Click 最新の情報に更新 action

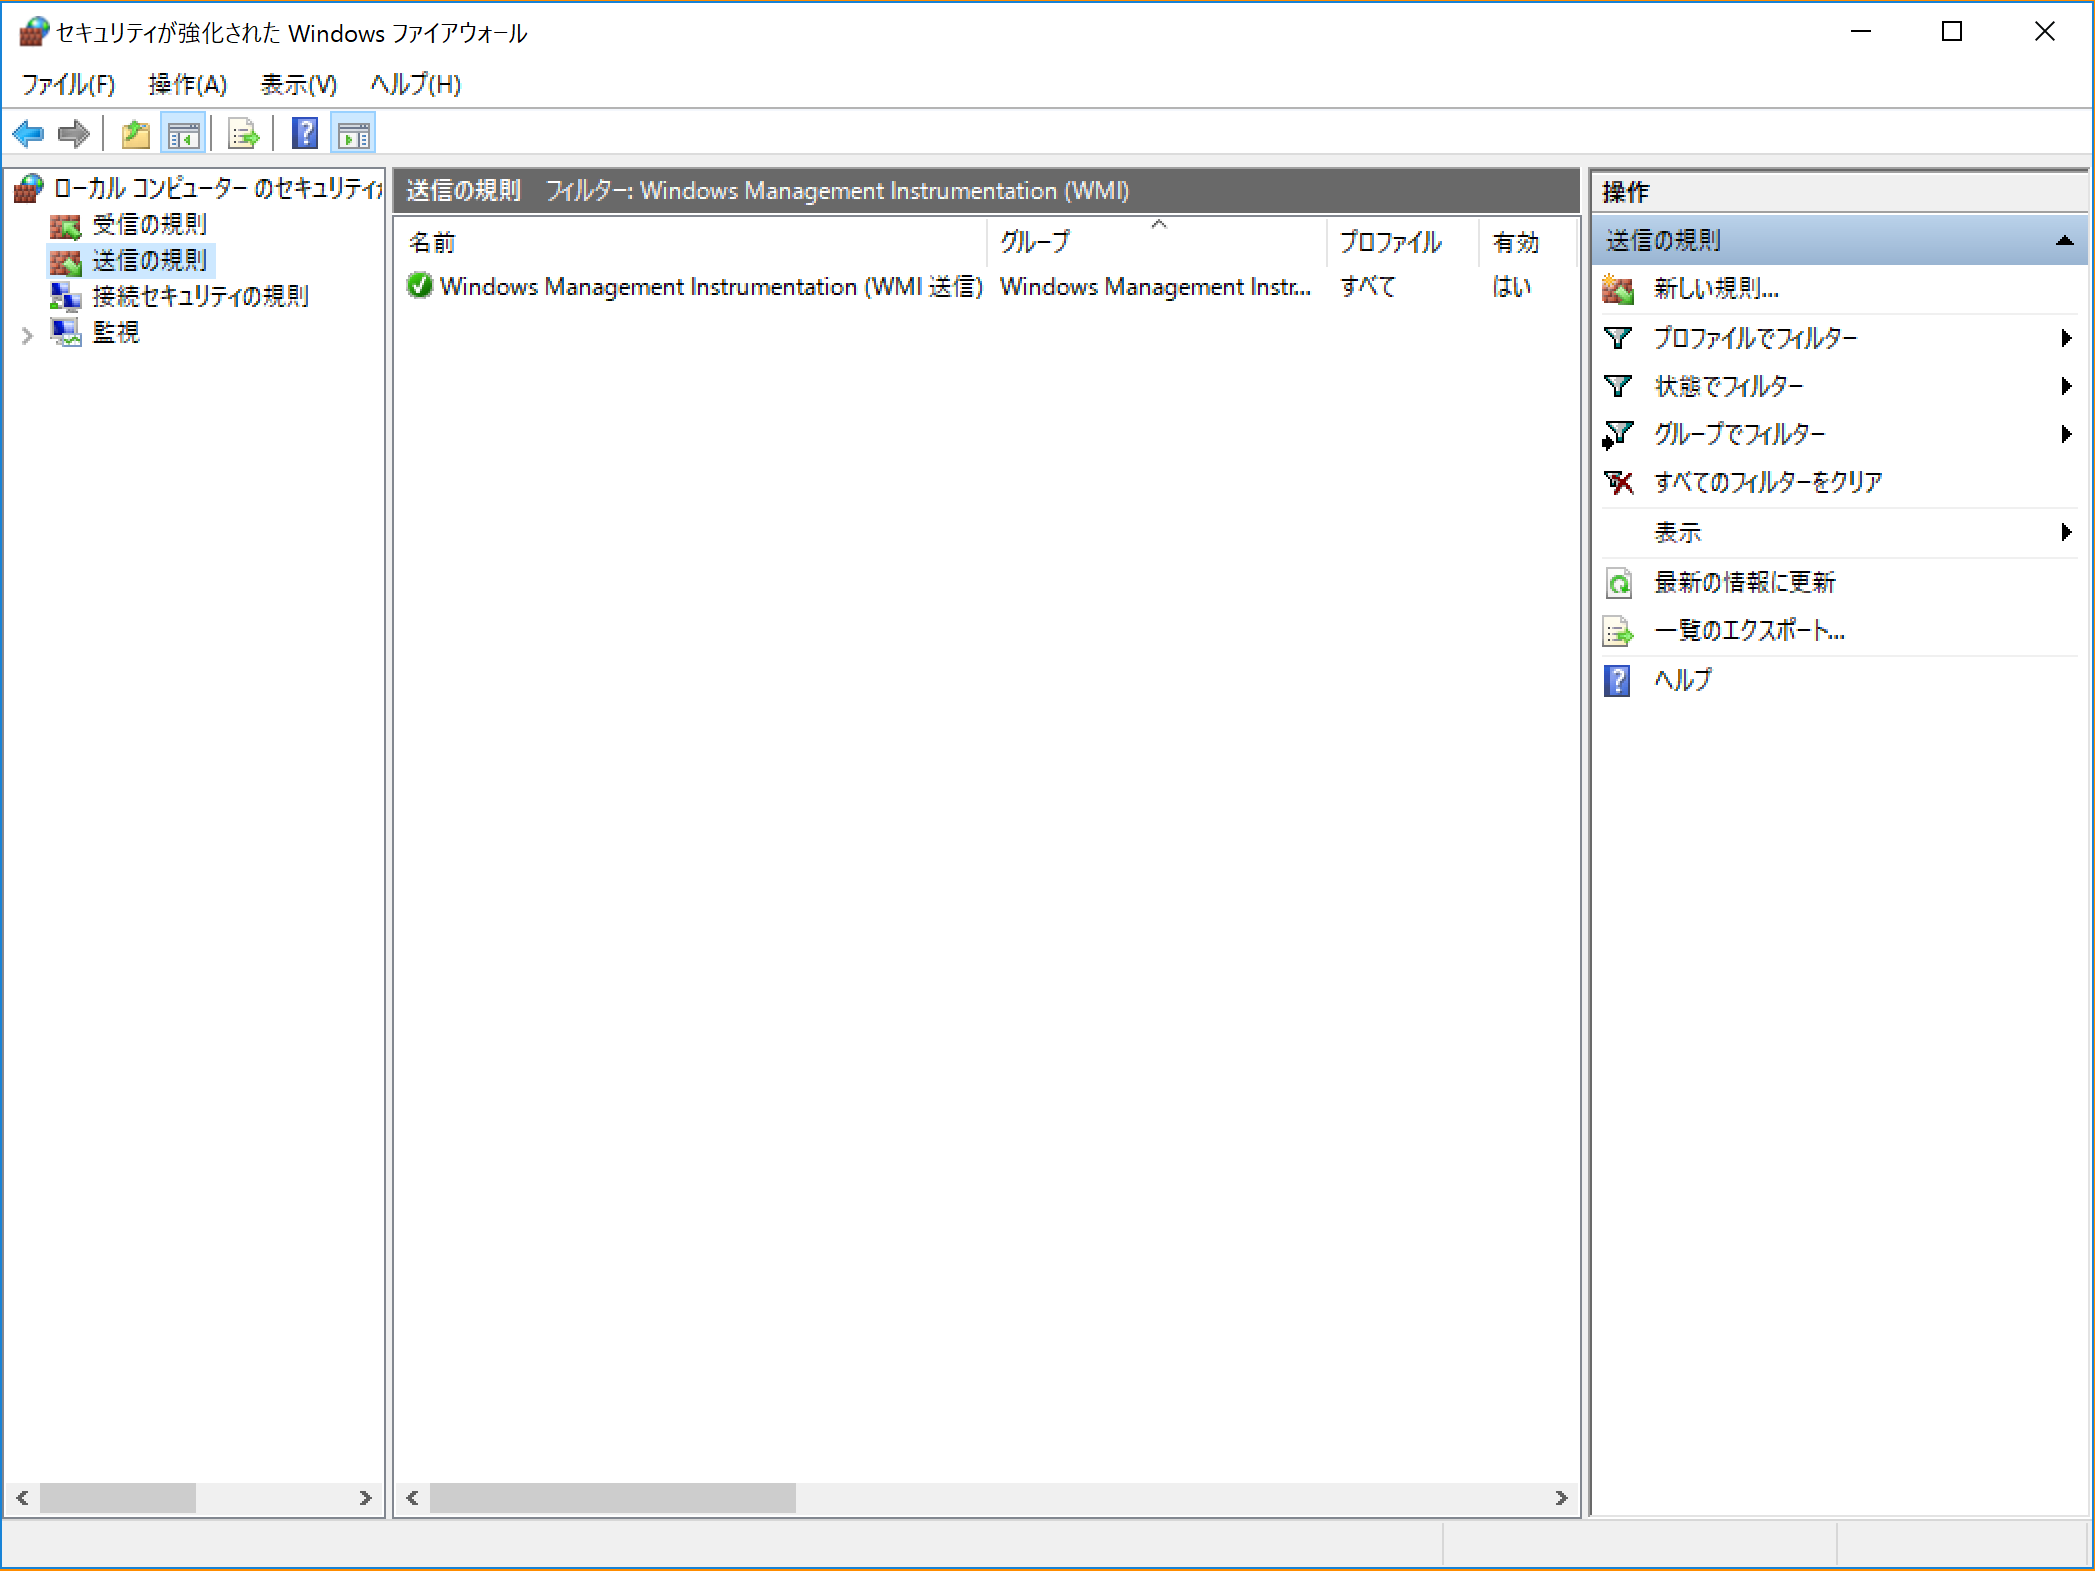tap(1745, 582)
